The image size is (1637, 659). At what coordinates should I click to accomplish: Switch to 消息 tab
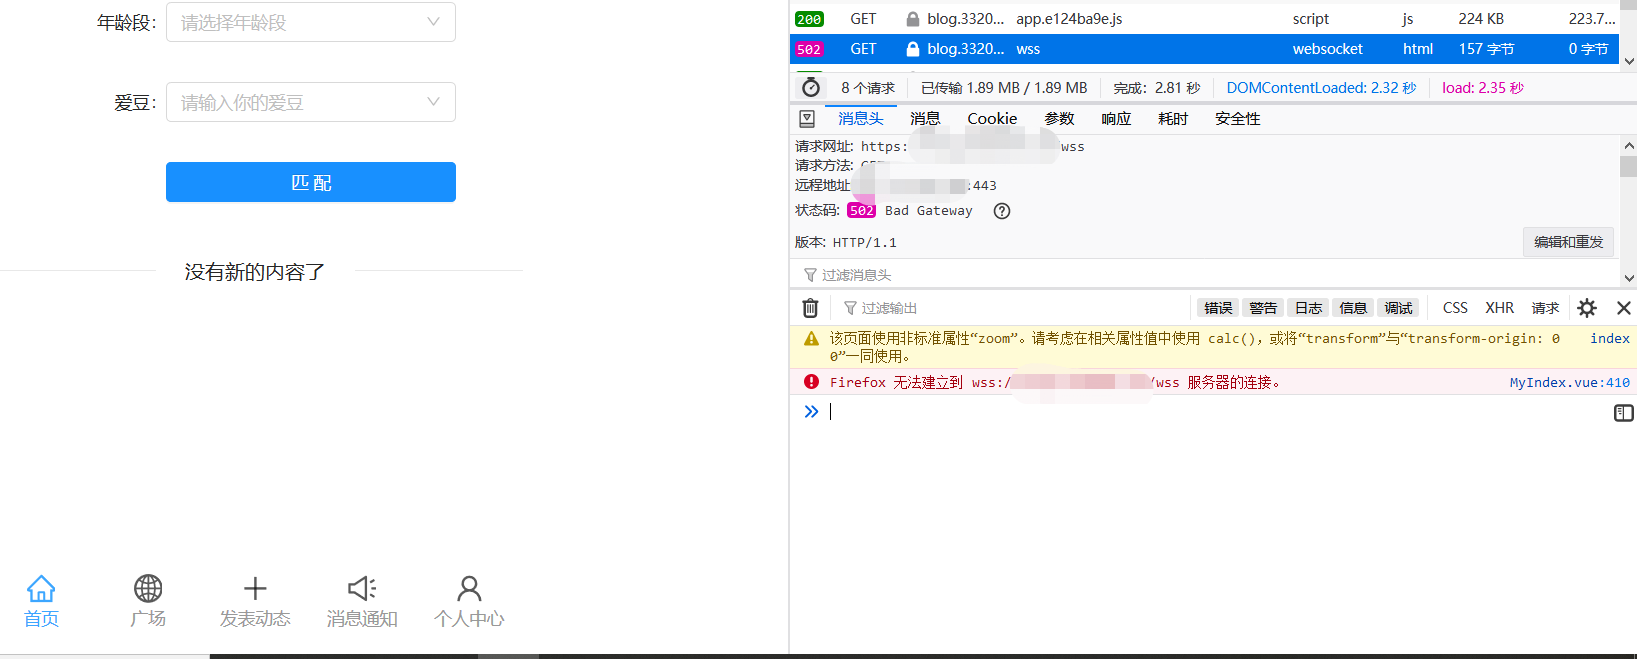pyautogui.click(x=925, y=119)
